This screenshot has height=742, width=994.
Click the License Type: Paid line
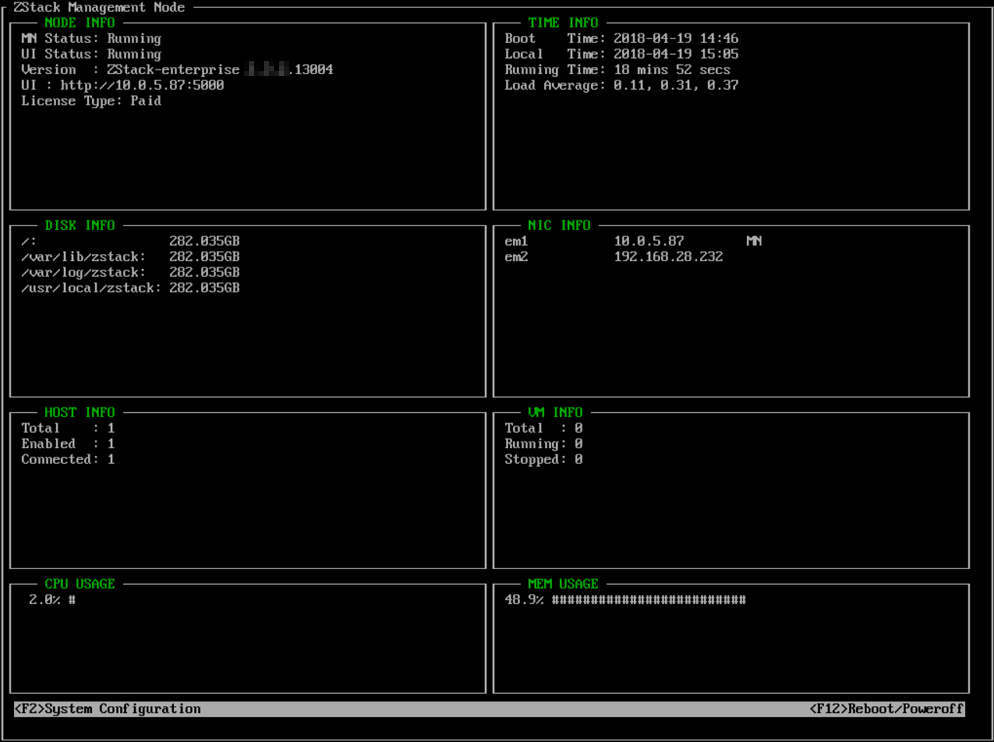point(91,101)
